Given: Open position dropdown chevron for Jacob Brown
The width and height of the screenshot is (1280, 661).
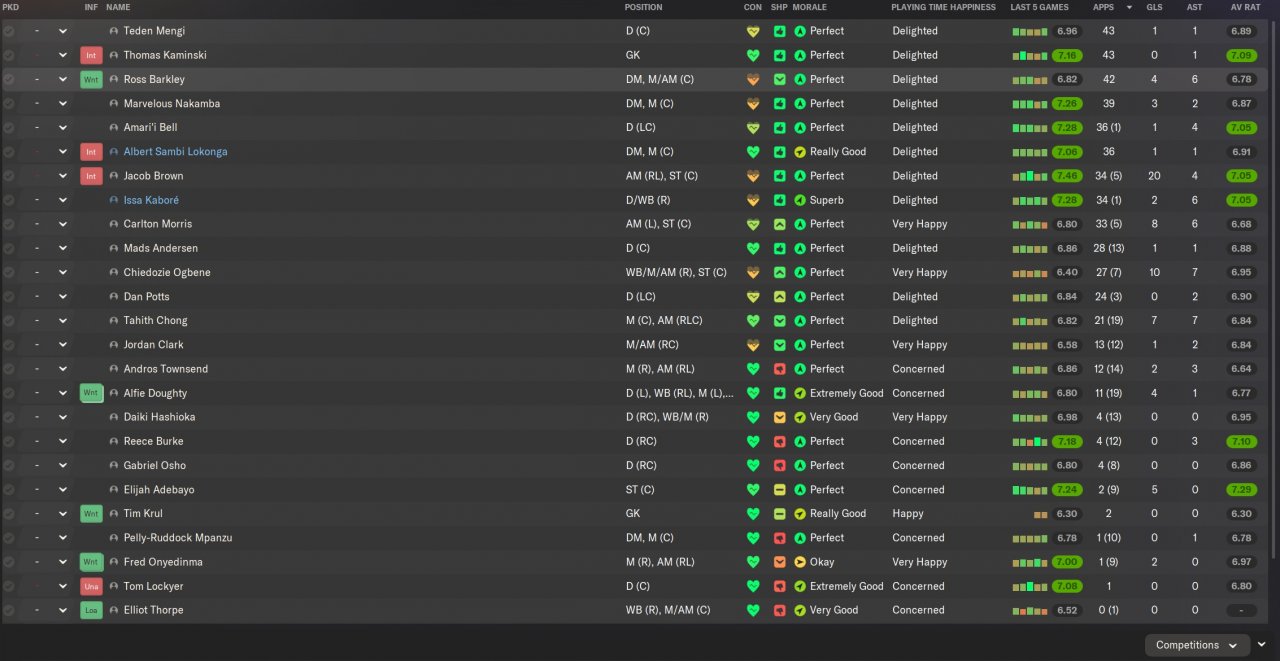Looking at the screenshot, I should [x=62, y=176].
